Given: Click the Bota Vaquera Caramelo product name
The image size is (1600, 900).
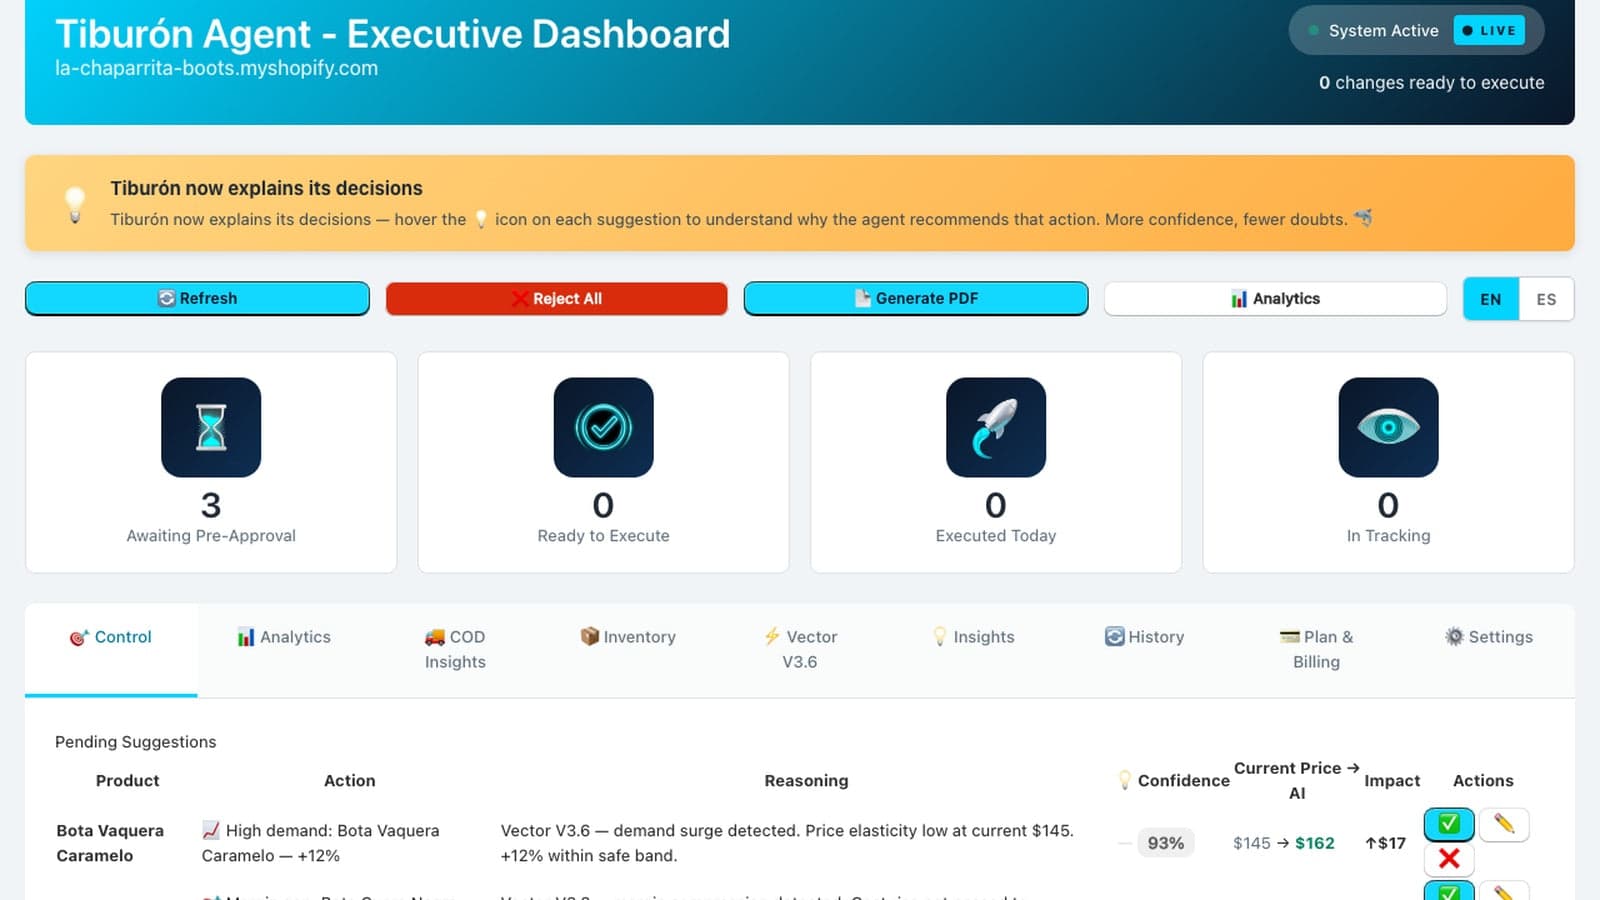Looking at the screenshot, I should pos(110,843).
